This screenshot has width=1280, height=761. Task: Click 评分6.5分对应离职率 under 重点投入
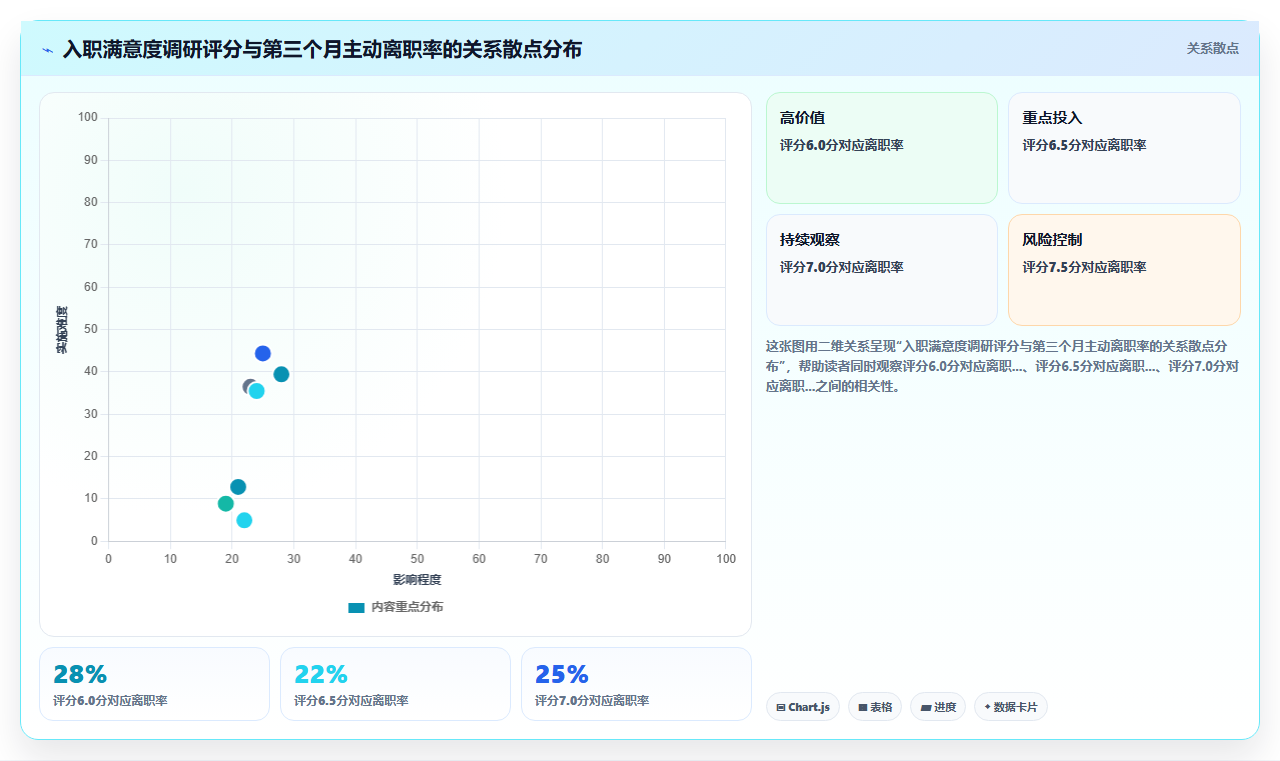[1084, 145]
